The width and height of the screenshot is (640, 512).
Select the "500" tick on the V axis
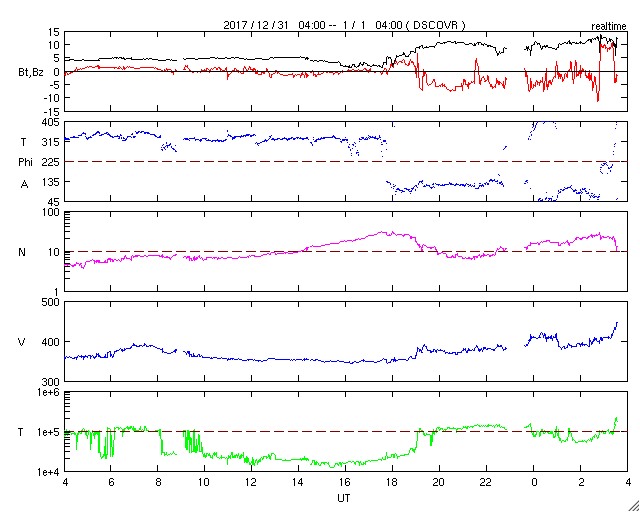52,302
